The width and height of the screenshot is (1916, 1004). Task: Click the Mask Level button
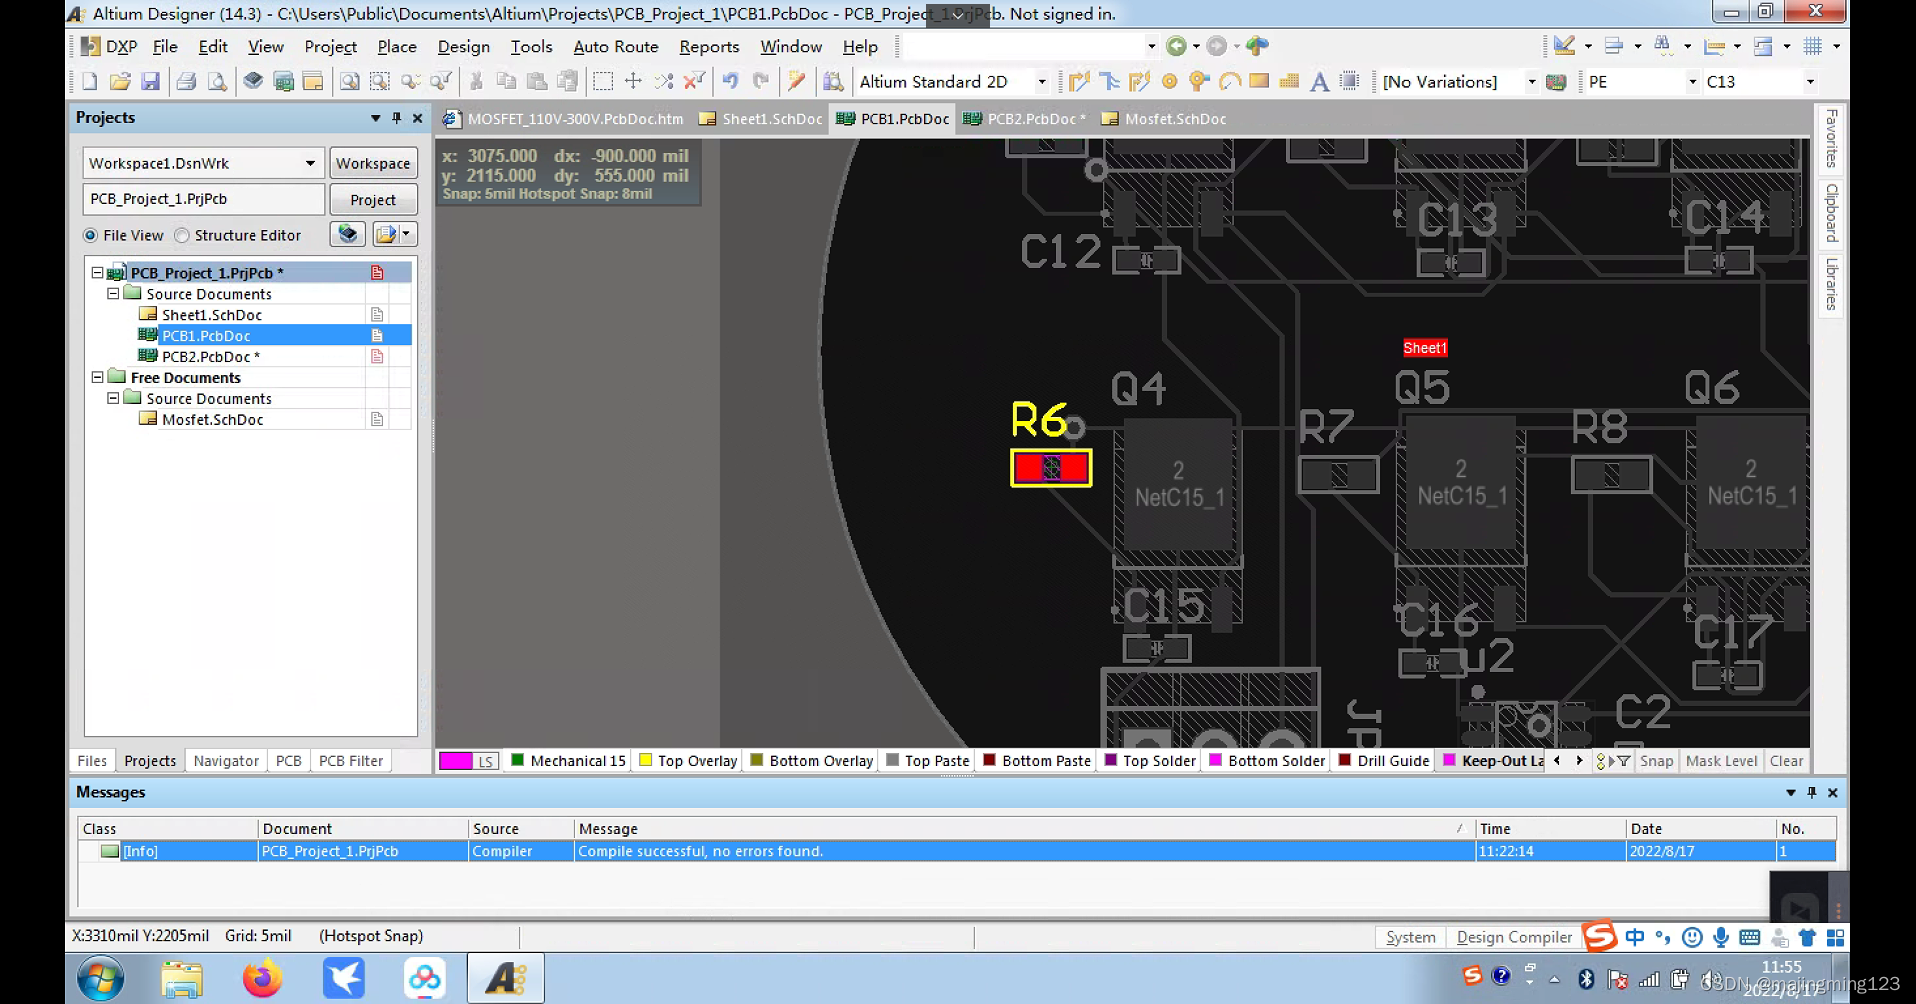[x=1721, y=761]
